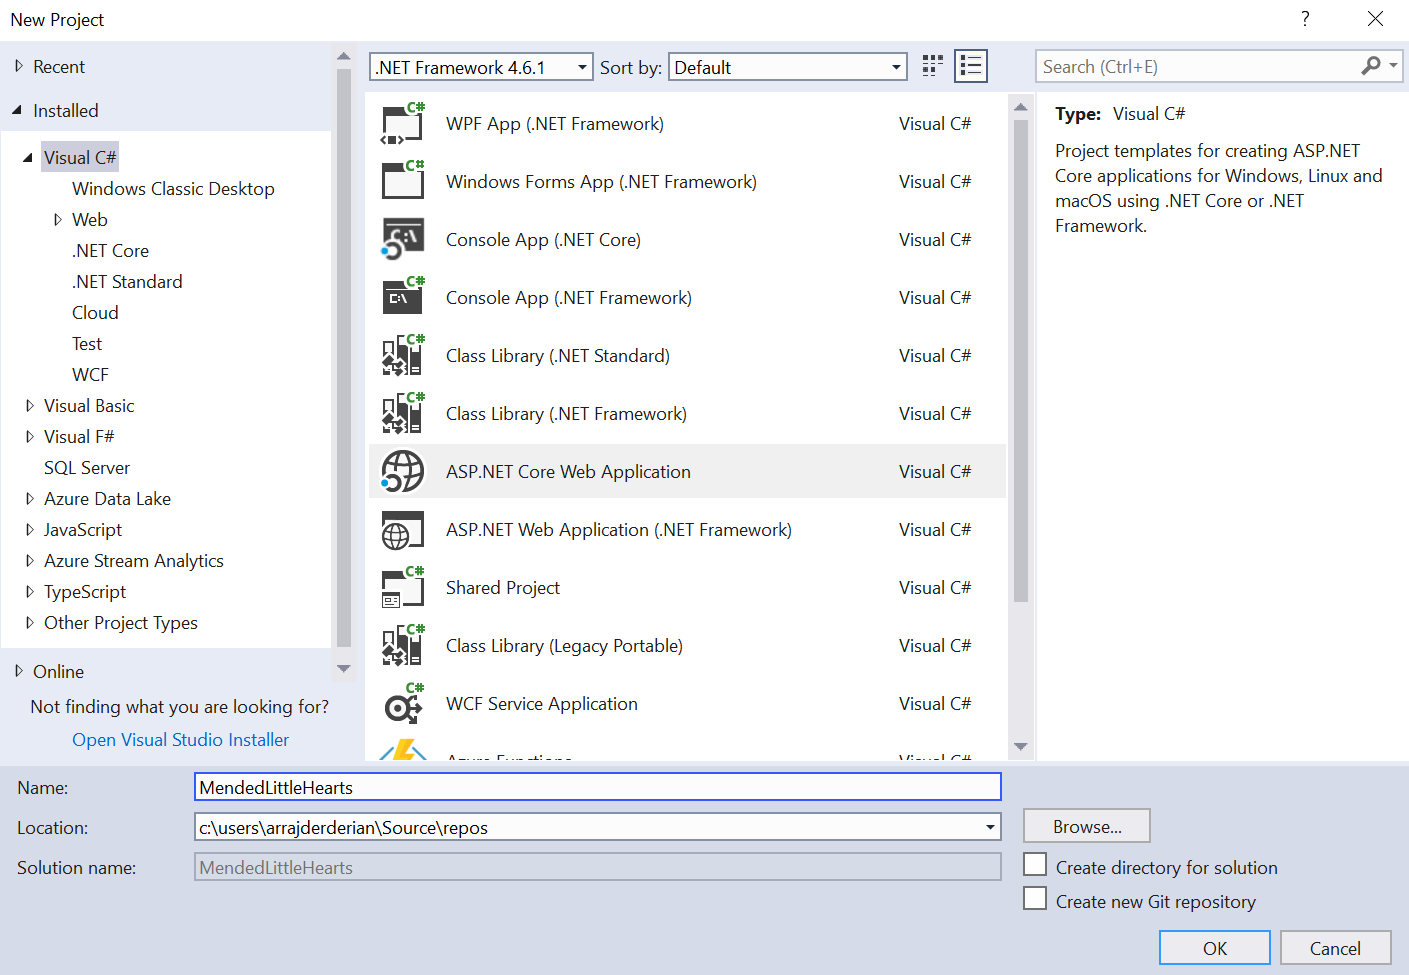The image size is (1409, 975).
Task: Enable Create directory for solution
Action: 1035,864
